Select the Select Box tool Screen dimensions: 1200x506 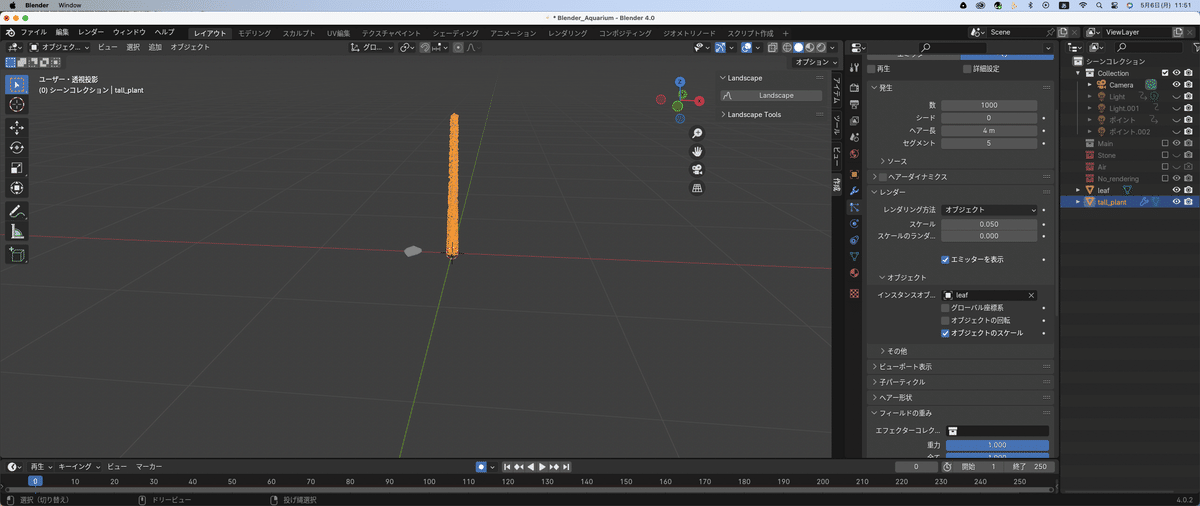point(17,84)
